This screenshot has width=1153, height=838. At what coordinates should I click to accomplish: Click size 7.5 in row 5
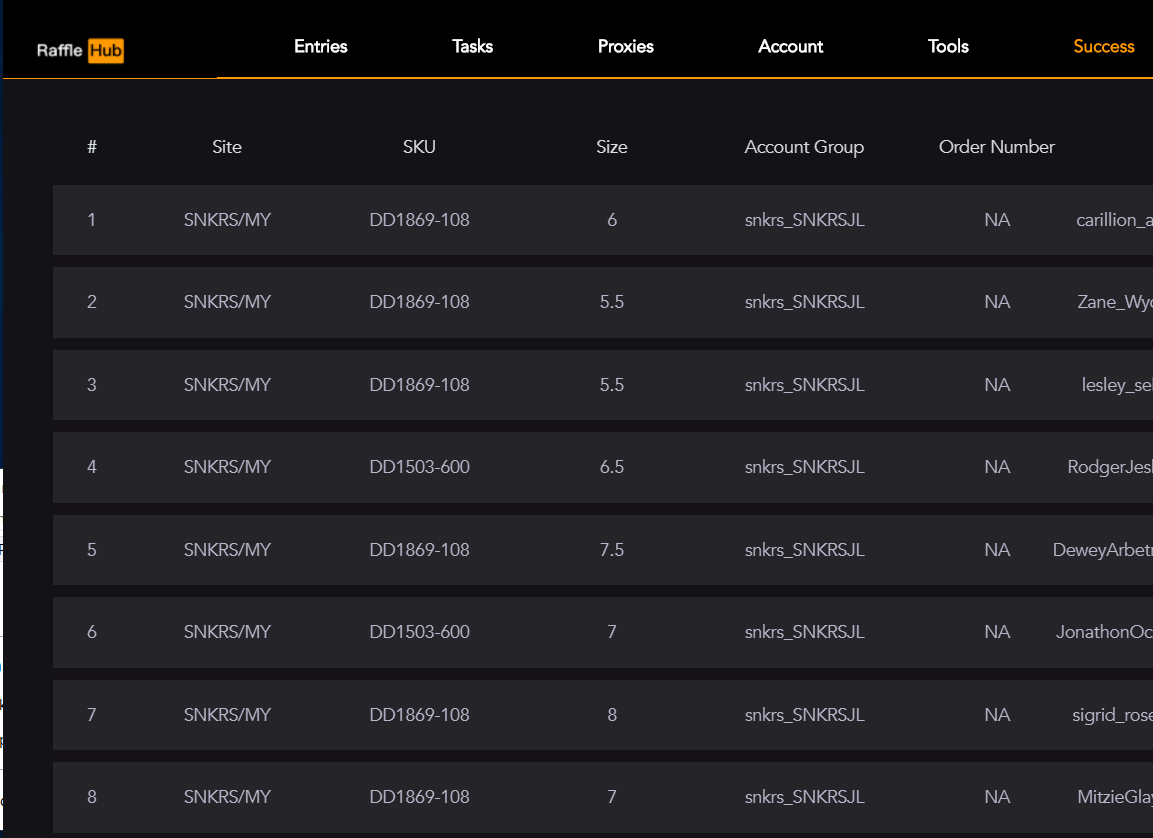[612, 550]
